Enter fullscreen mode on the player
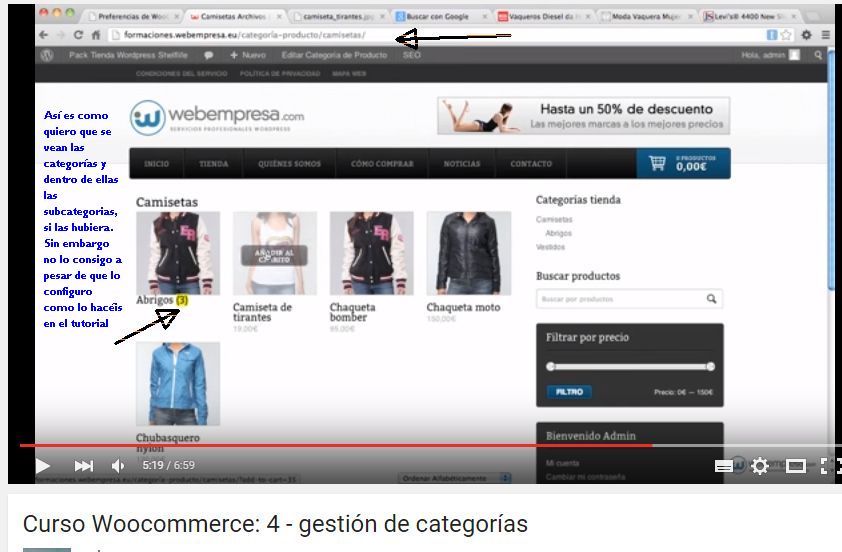 tap(829, 466)
